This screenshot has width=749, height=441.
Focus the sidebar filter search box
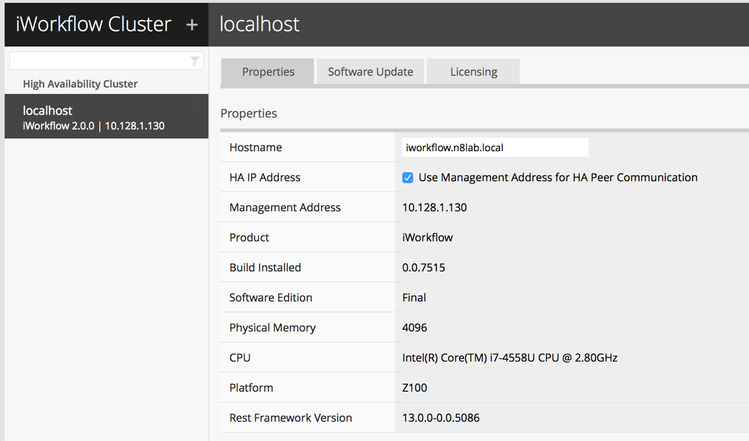coord(98,61)
